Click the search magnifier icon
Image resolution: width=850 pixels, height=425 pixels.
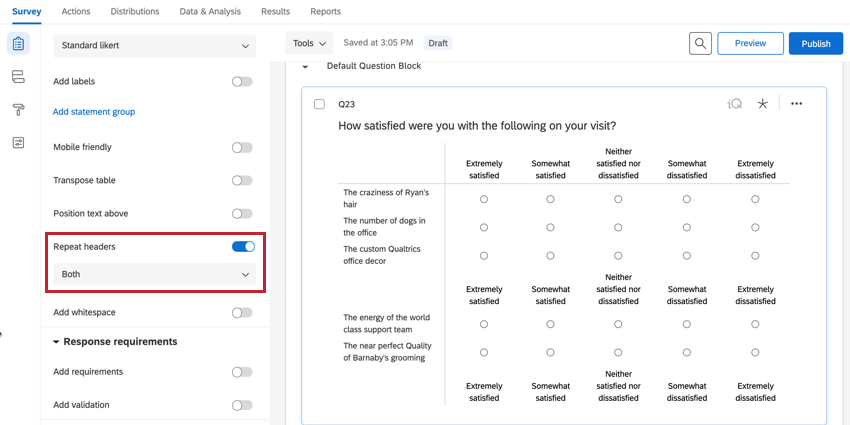tap(701, 44)
